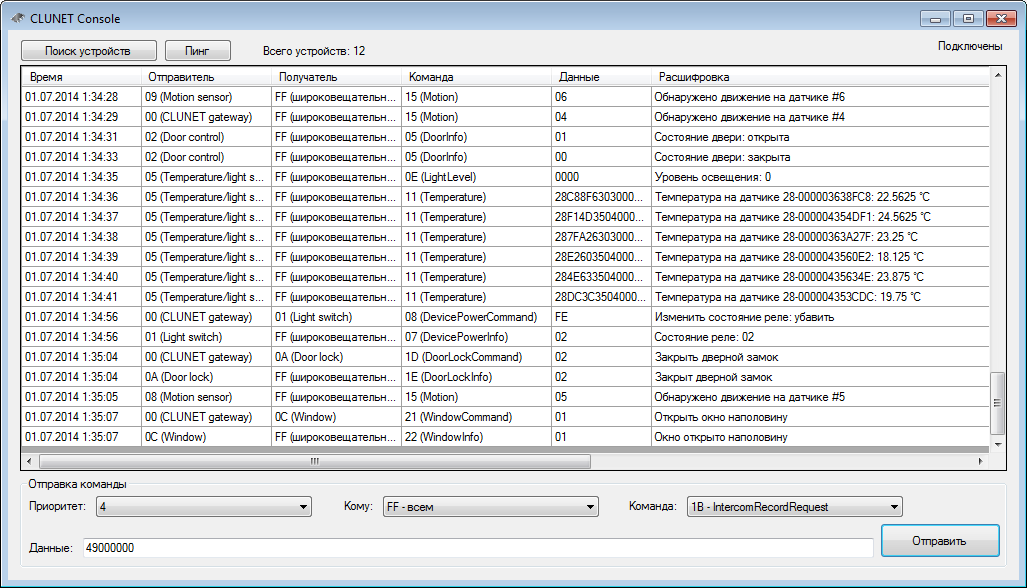1027x588 pixels.
Task: Click the horizontal scrollbar thumb
Action: point(314,462)
